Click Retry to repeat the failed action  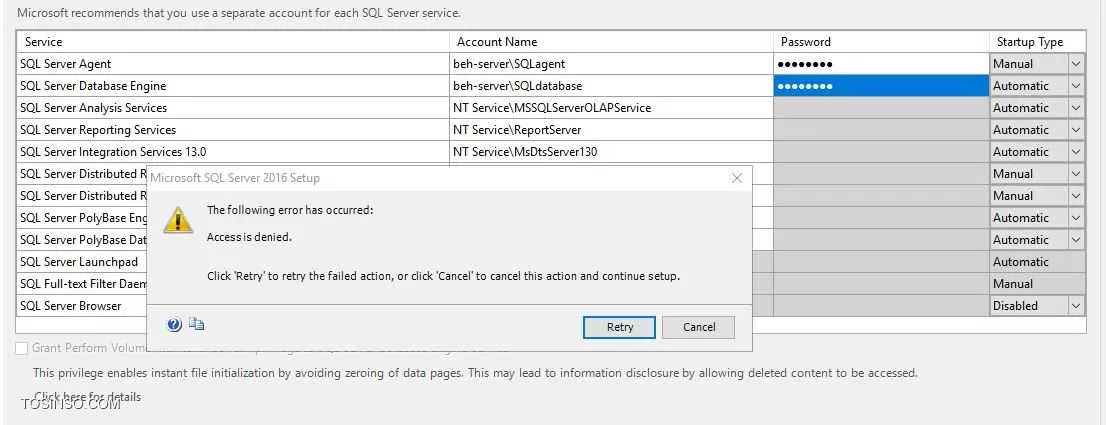(620, 327)
